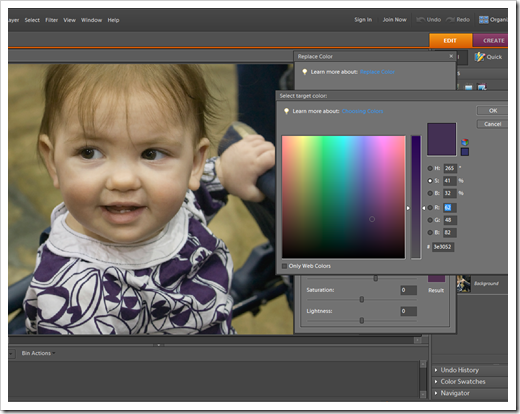Click the small blue web-safe color square

(465, 152)
